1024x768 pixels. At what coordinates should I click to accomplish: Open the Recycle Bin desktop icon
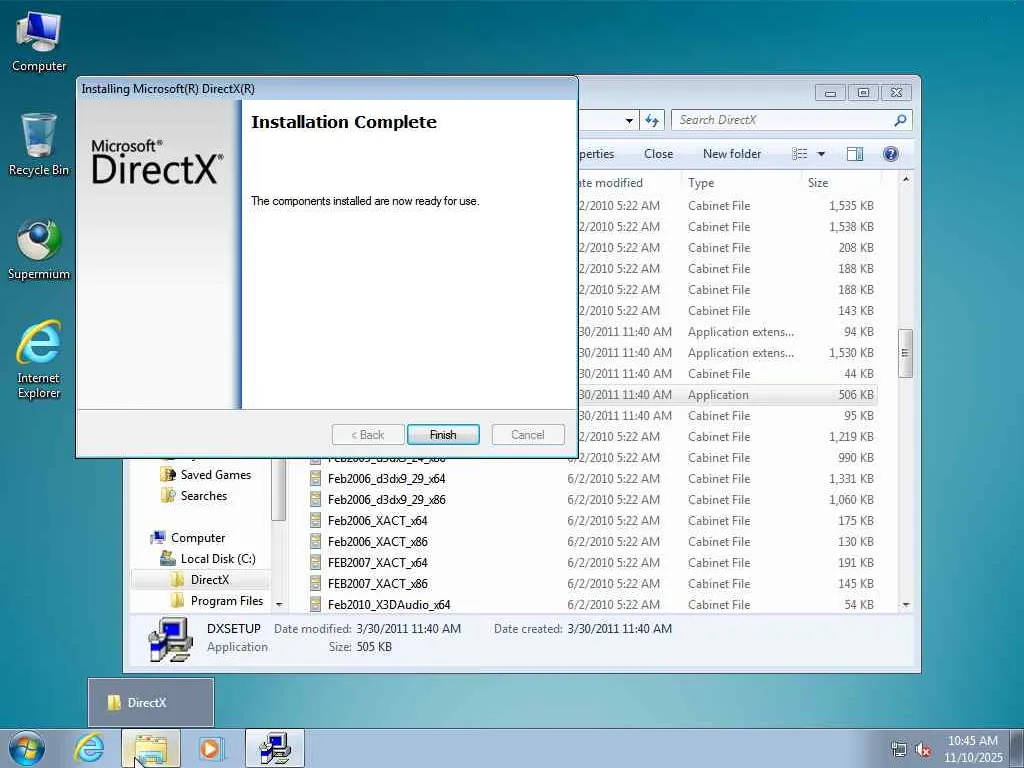click(39, 145)
